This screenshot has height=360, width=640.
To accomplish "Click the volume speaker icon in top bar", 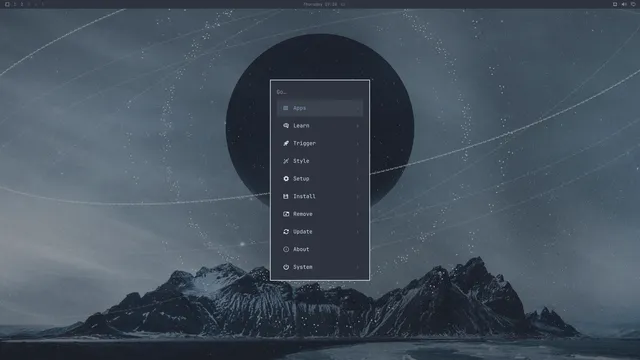I will (x=624, y=4).
